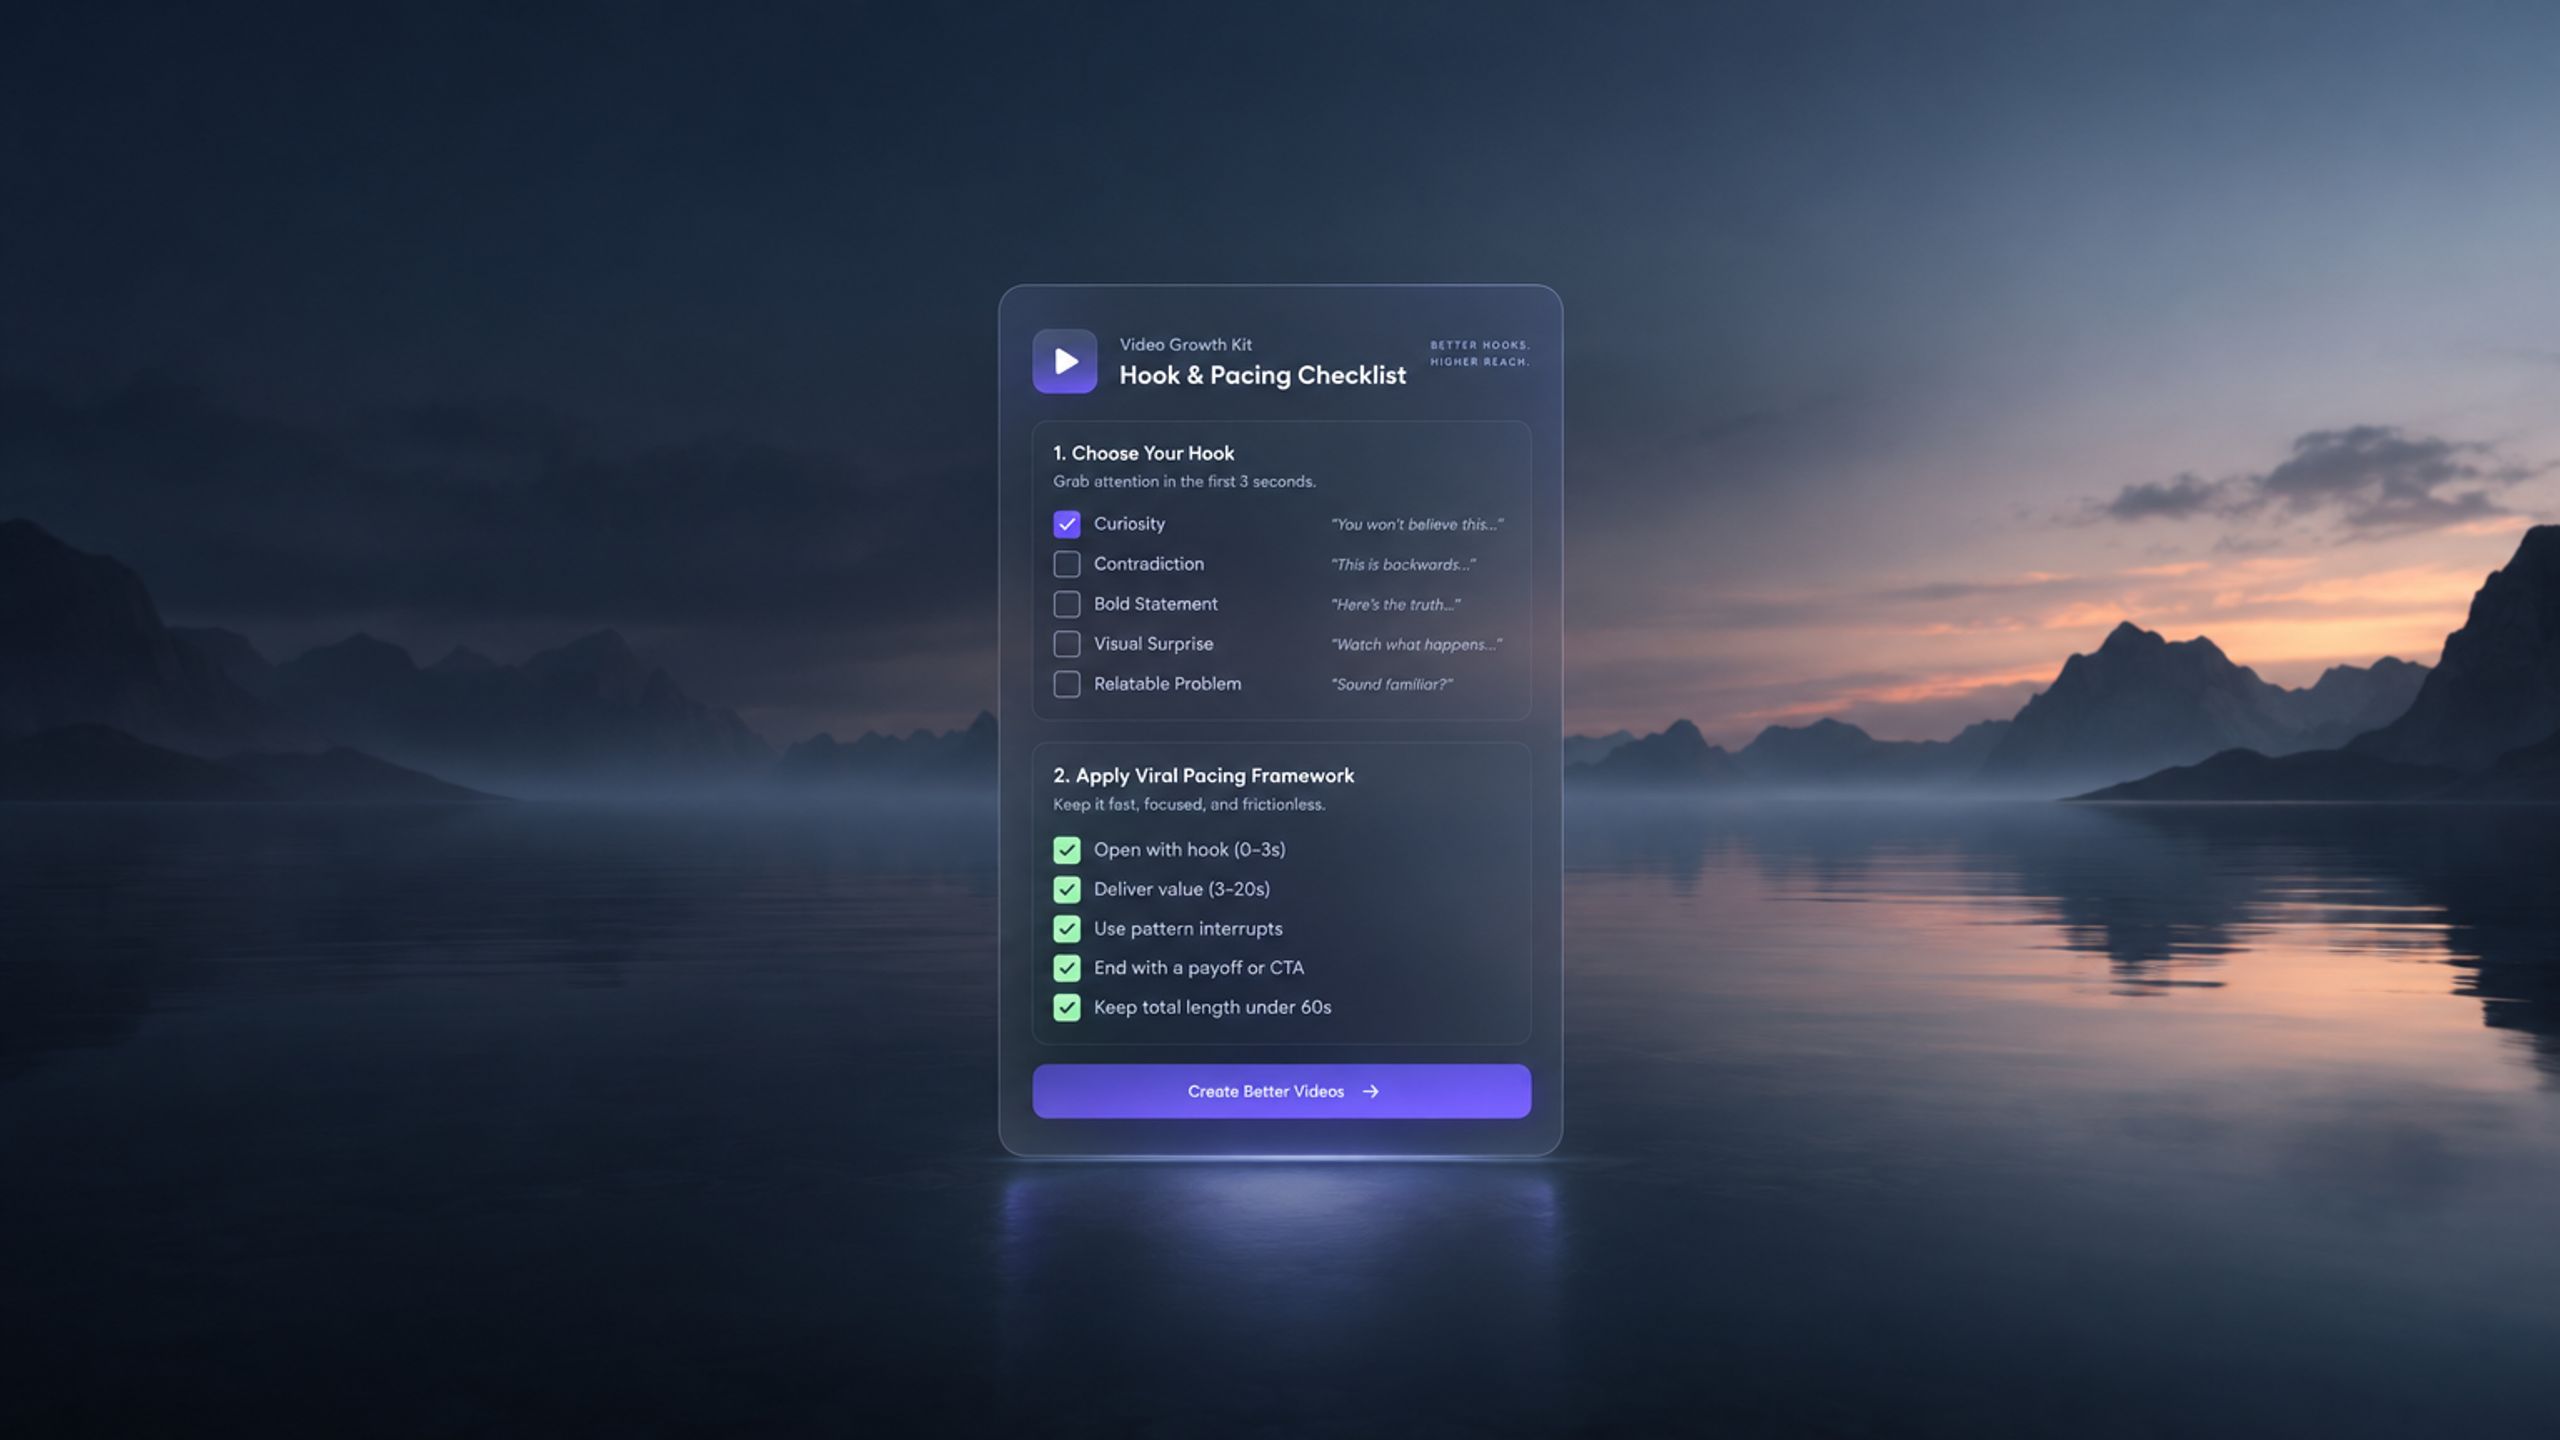Click the Video Growth Kit label
The width and height of the screenshot is (2560, 1440).
pyautogui.click(x=1185, y=344)
